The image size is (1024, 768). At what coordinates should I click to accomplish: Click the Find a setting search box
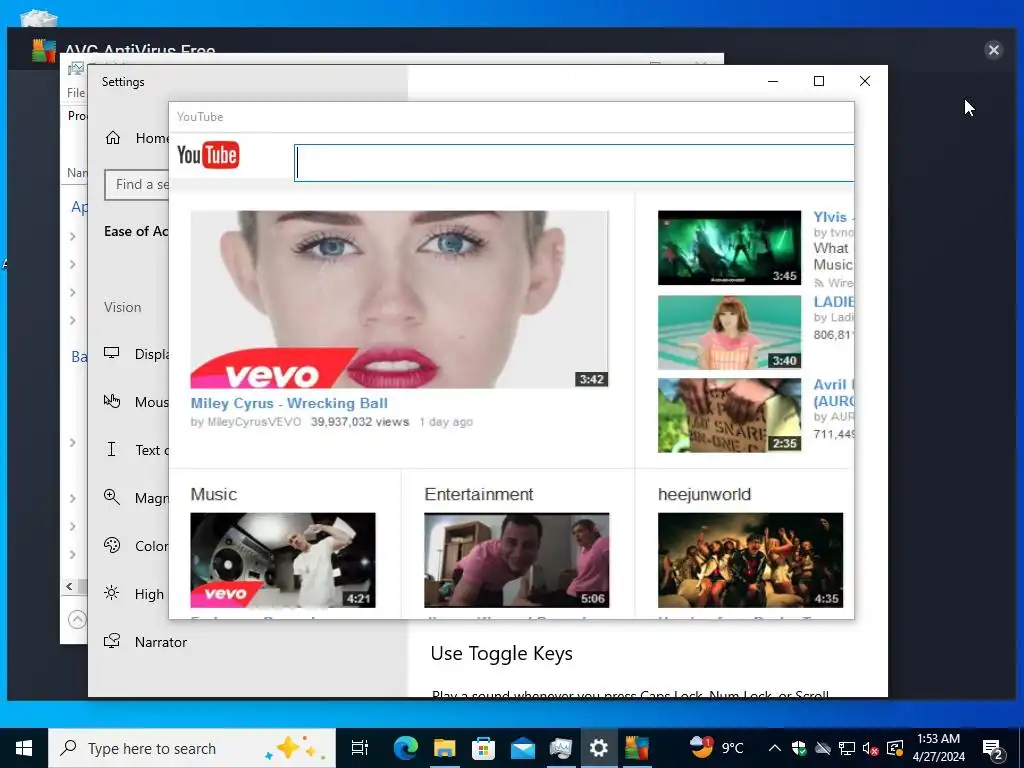tap(136, 185)
